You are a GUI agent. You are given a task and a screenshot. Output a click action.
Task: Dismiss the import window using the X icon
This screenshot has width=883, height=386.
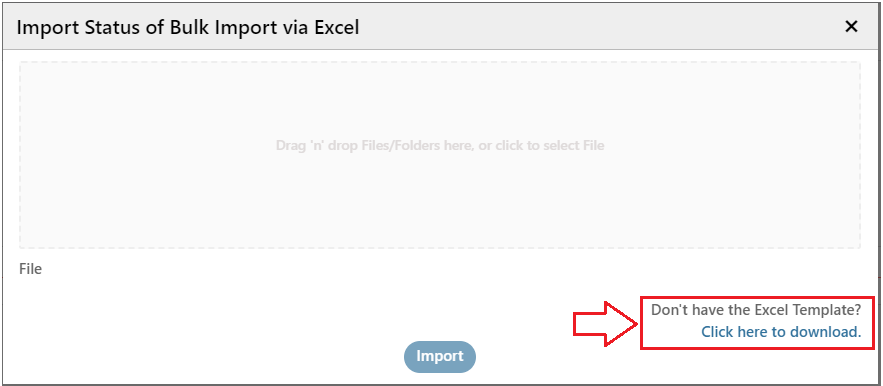(x=851, y=26)
